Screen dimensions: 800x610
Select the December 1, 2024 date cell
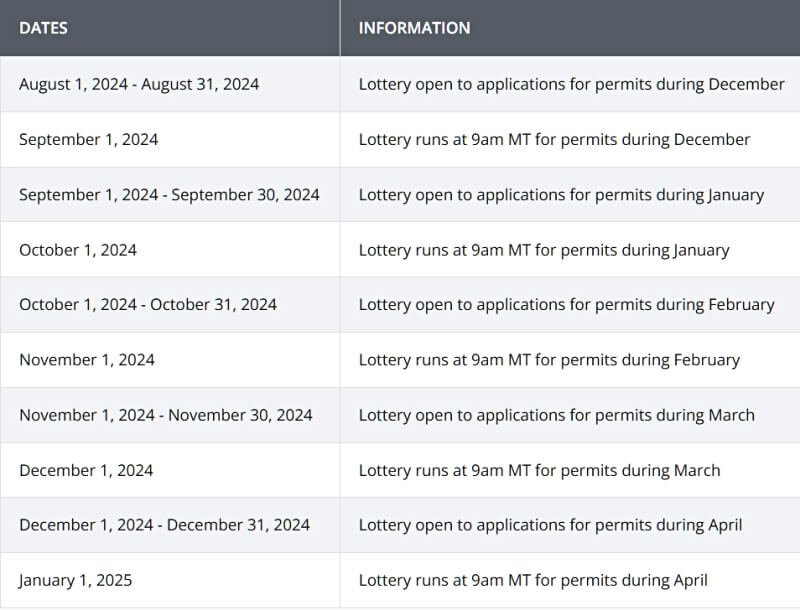click(86, 470)
